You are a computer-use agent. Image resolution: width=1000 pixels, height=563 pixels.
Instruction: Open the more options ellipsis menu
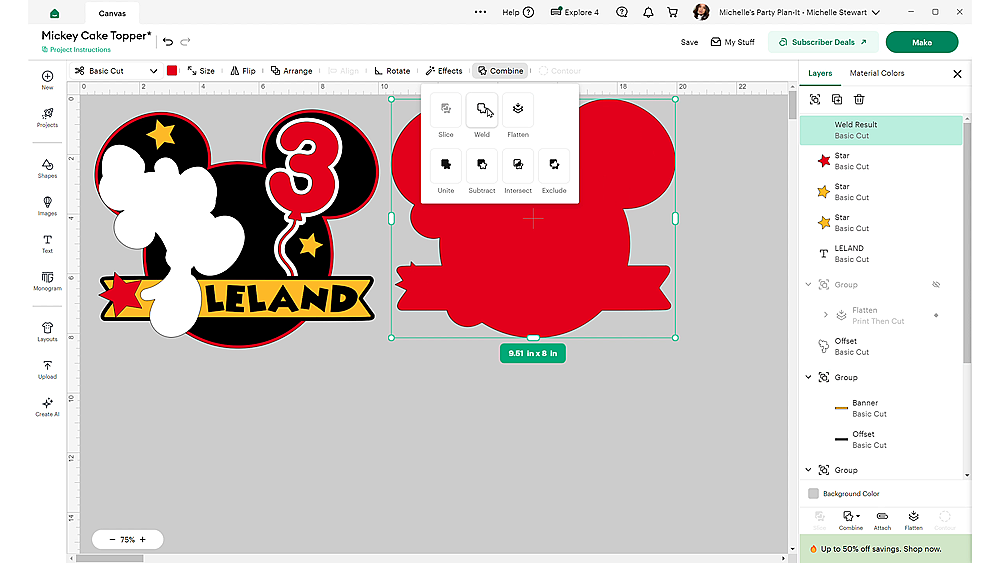coord(480,12)
